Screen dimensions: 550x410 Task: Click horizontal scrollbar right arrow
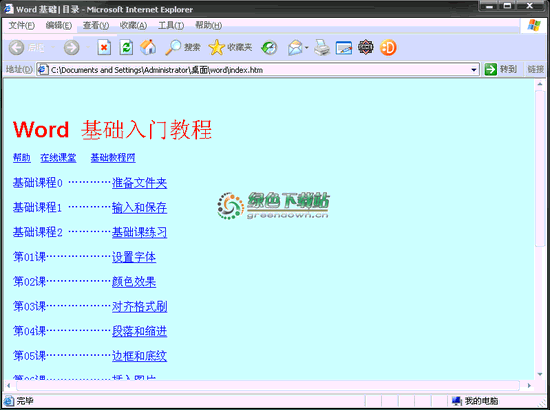529,385
